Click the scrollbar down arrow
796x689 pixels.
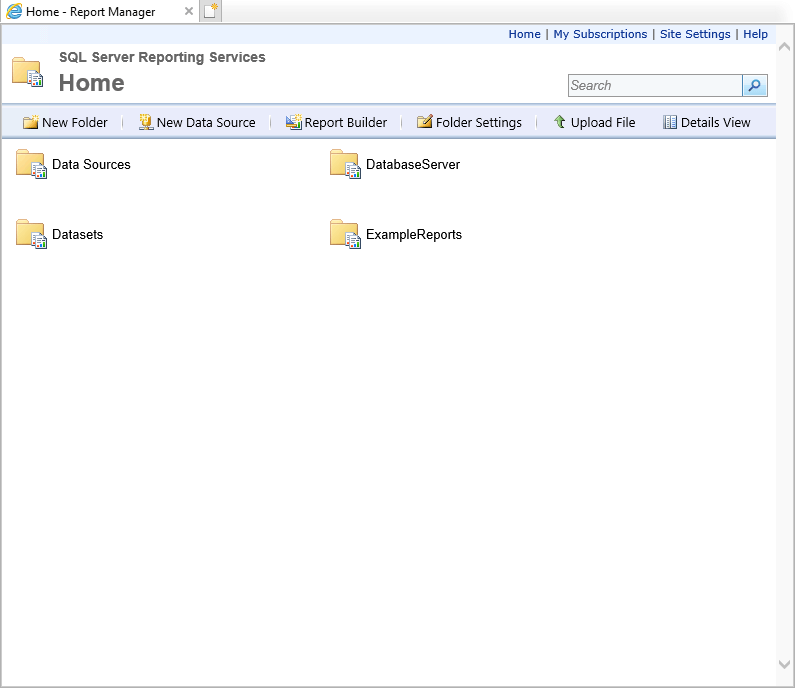[785, 664]
